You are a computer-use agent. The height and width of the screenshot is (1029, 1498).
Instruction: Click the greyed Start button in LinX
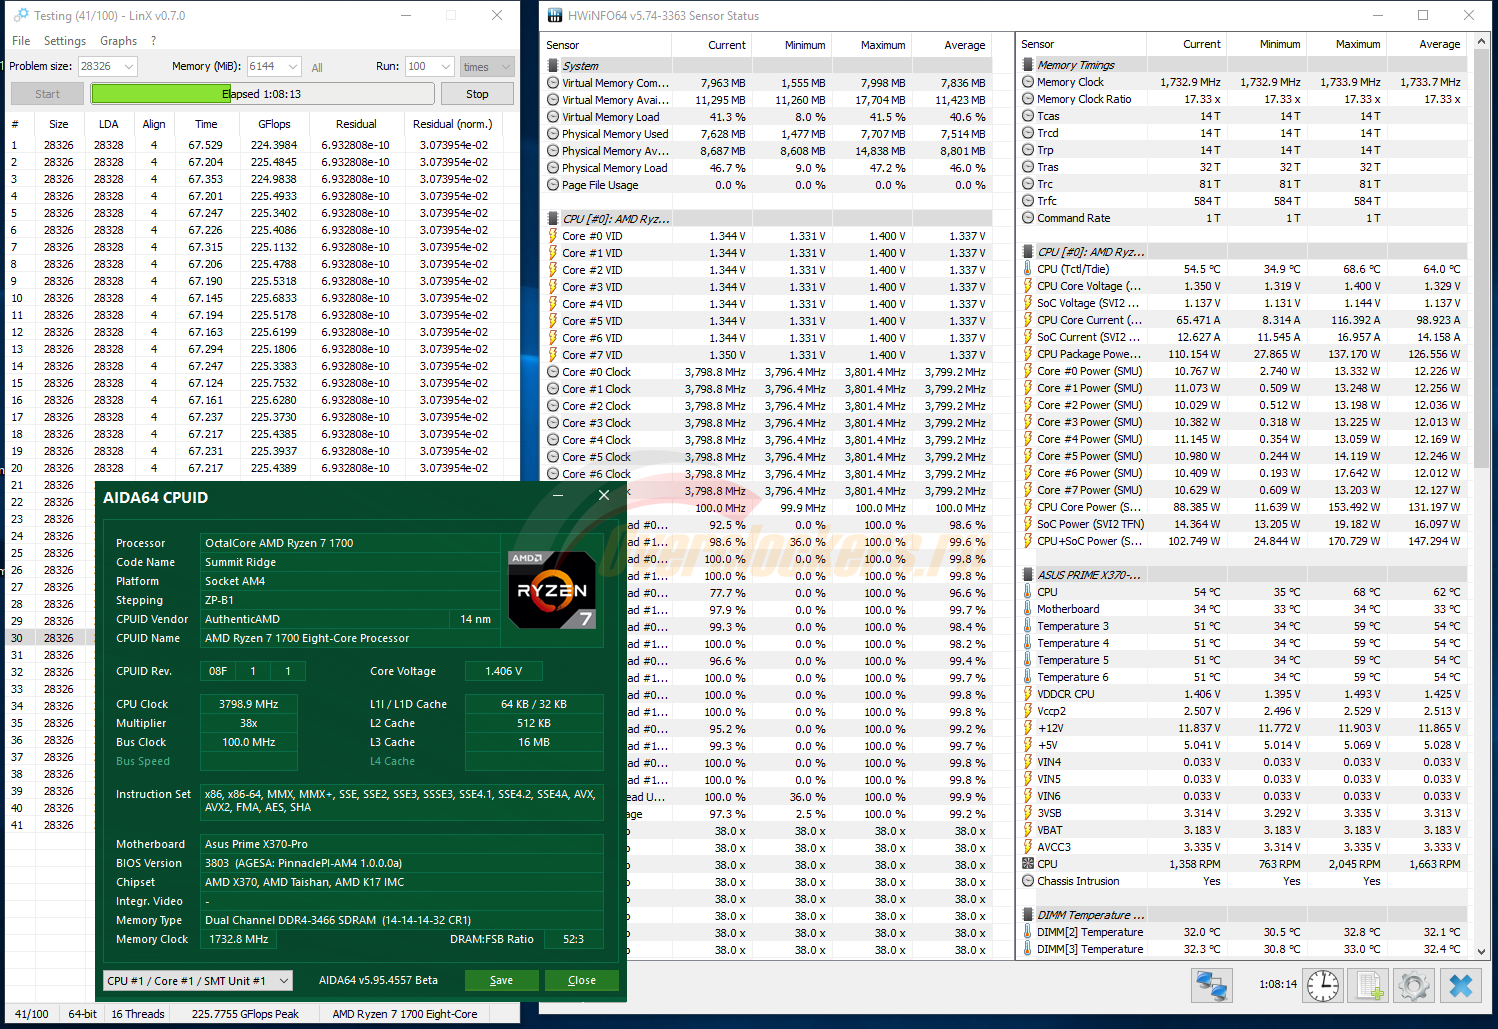47,94
